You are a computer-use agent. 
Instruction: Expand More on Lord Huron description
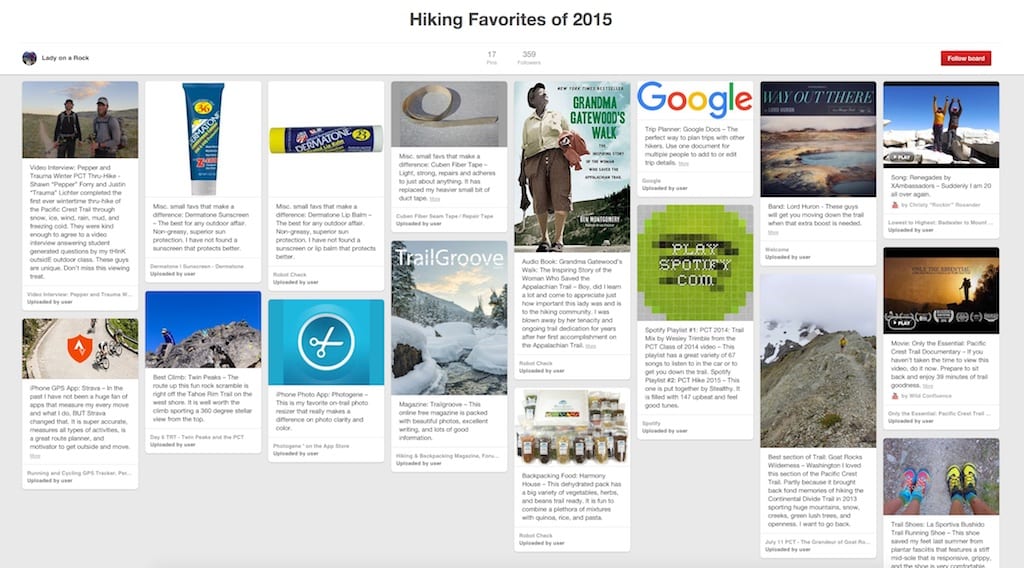[x=773, y=232]
